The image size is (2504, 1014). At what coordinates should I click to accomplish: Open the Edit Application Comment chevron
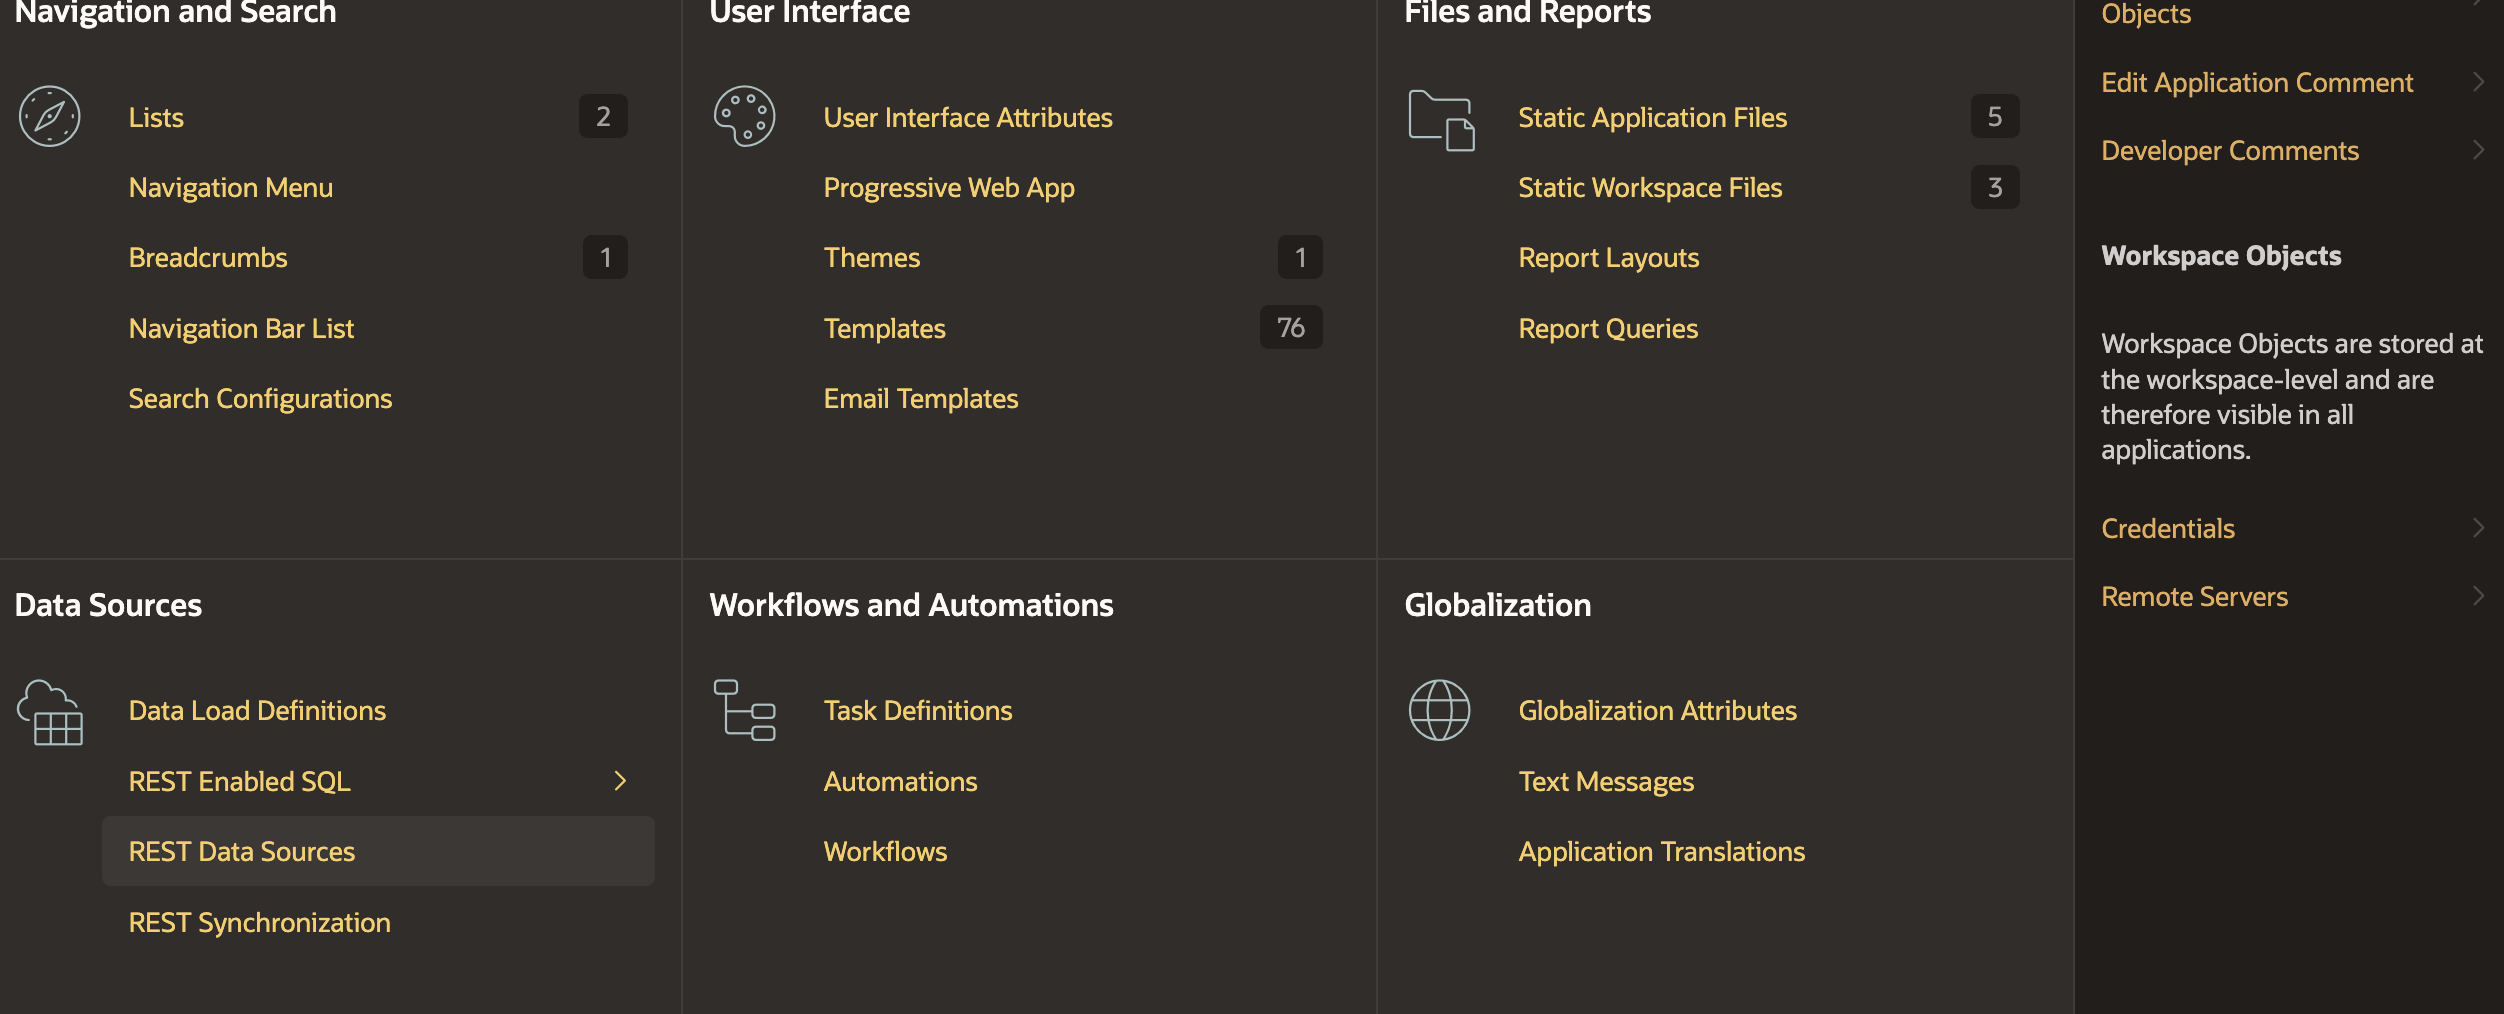tap(2478, 82)
